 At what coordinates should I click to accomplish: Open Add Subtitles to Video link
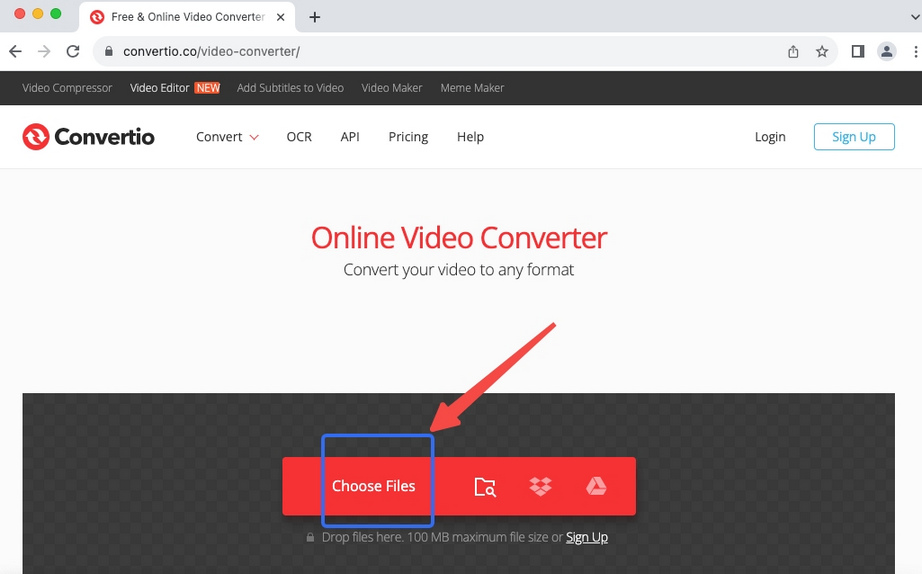[290, 88]
